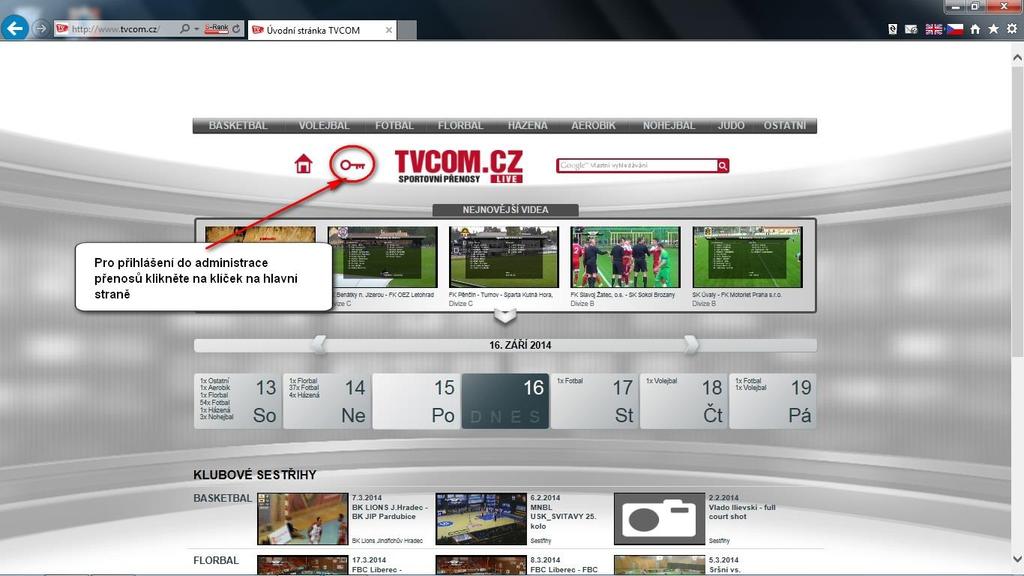Switch language with the UK flag icon
The height and width of the screenshot is (576, 1024).
tap(934, 29)
